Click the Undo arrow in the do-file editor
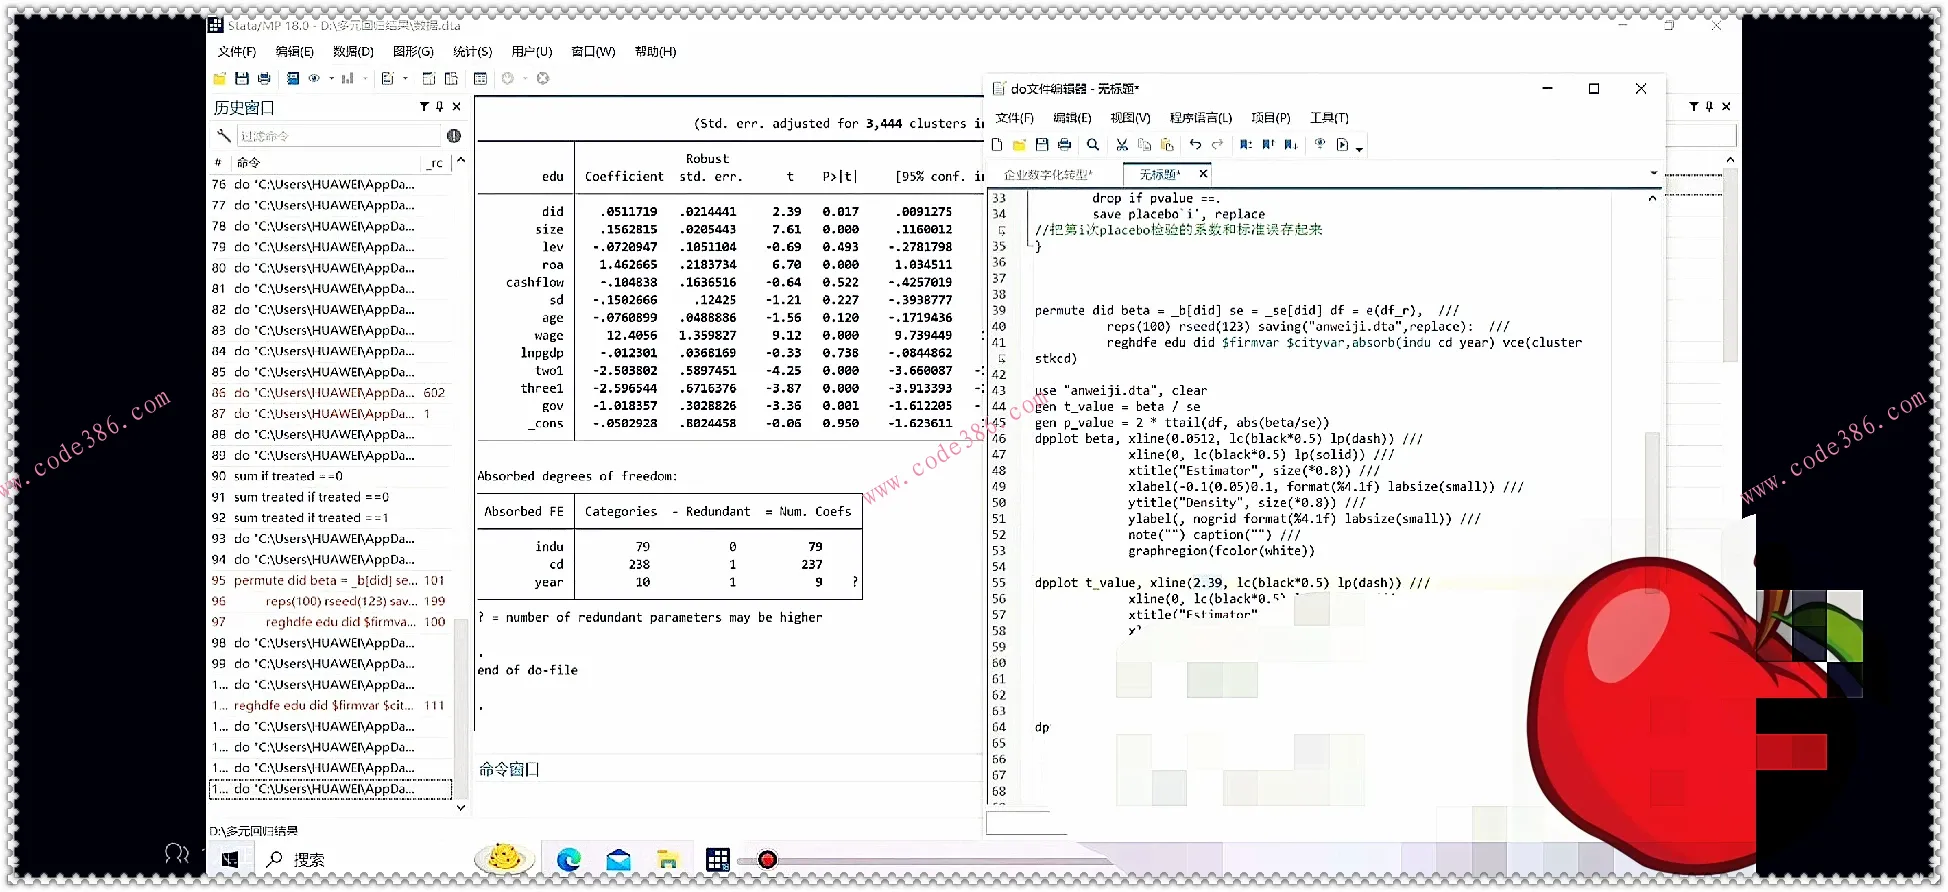1948x892 pixels. [x=1195, y=145]
